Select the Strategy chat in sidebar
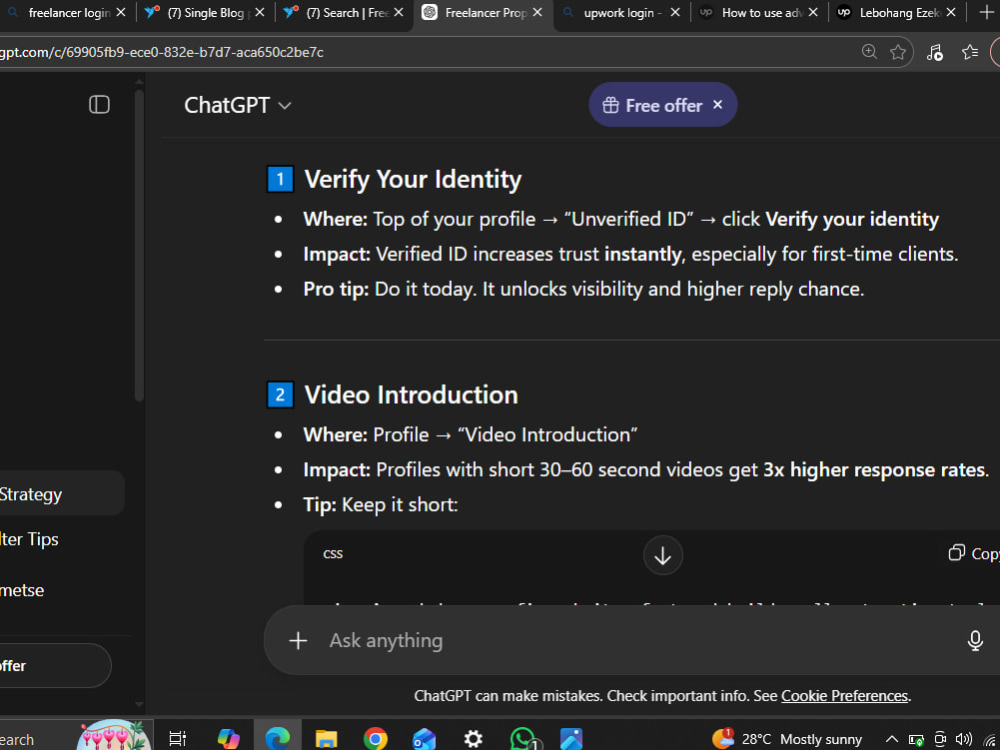The width and height of the screenshot is (1000, 750). (62, 494)
